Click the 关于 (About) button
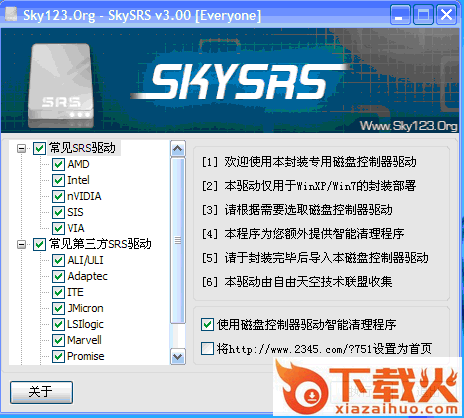Image resolution: width=464 pixels, height=418 pixels. tap(41, 392)
